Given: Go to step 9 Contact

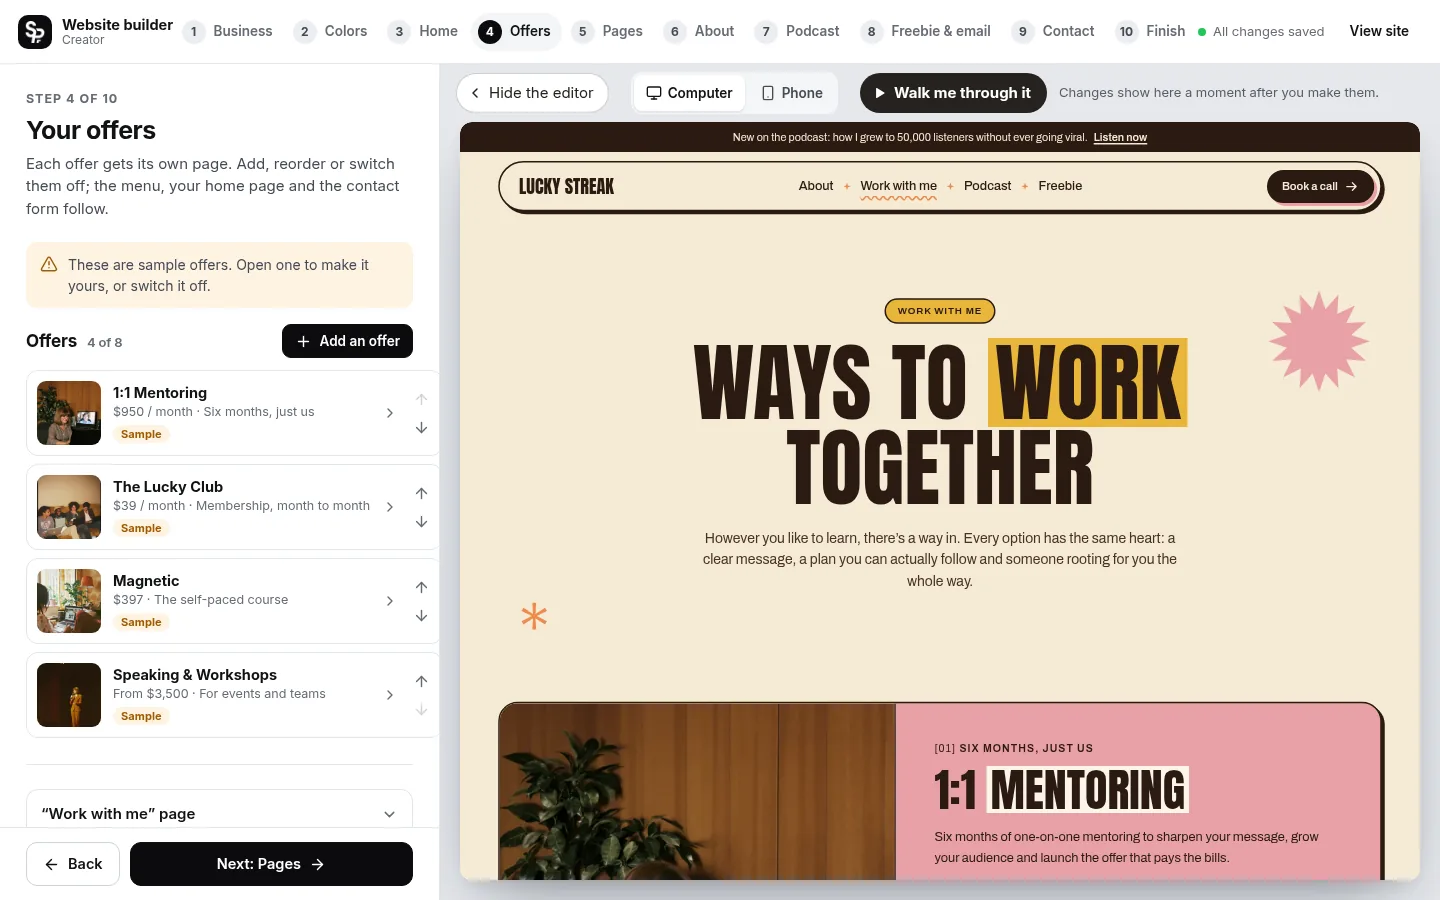Looking at the screenshot, I should (1055, 32).
